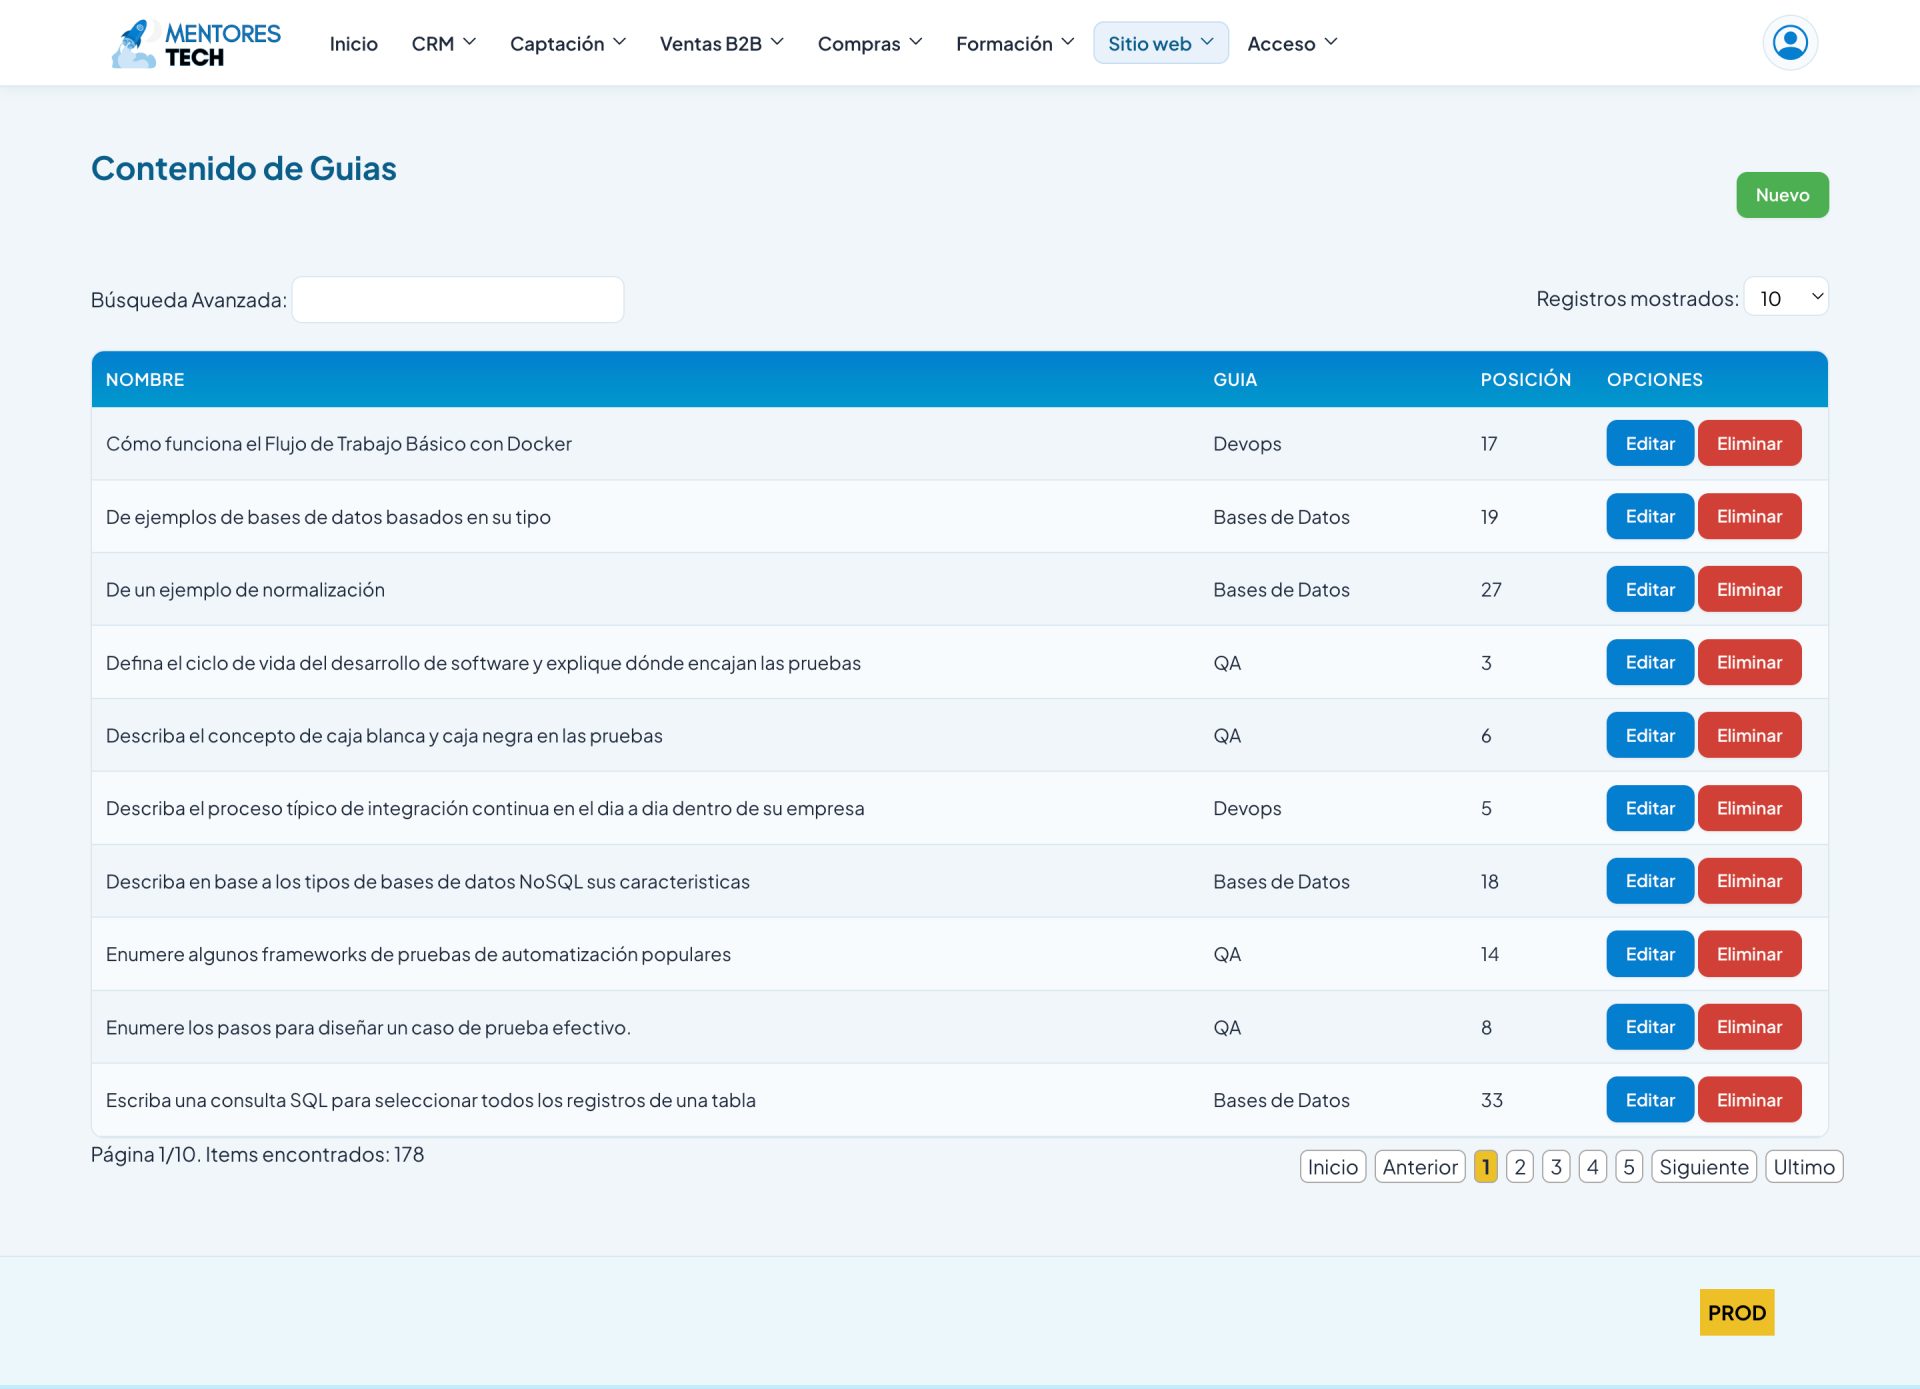Sort by the POSICIÓN column header
The width and height of the screenshot is (1920, 1389).
tap(1525, 380)
